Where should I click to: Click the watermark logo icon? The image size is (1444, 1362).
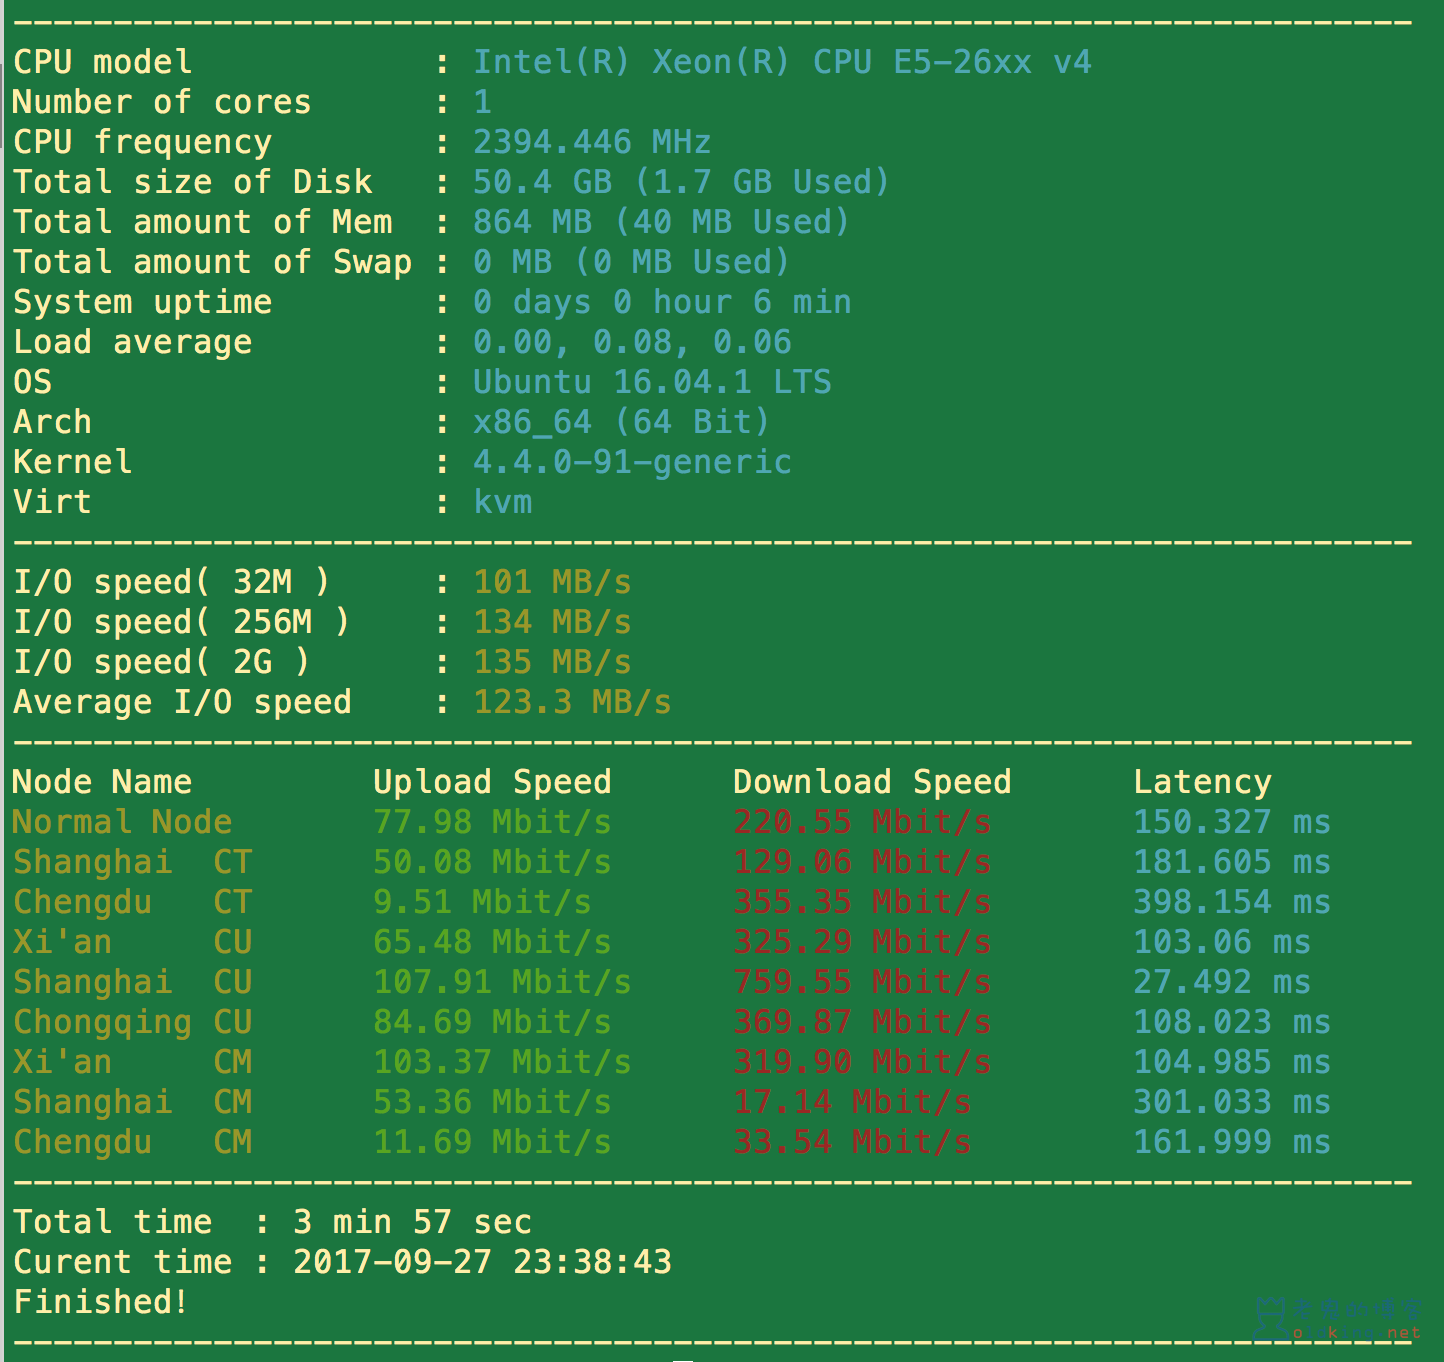pyautogui.click(x=1270, y=1318)
